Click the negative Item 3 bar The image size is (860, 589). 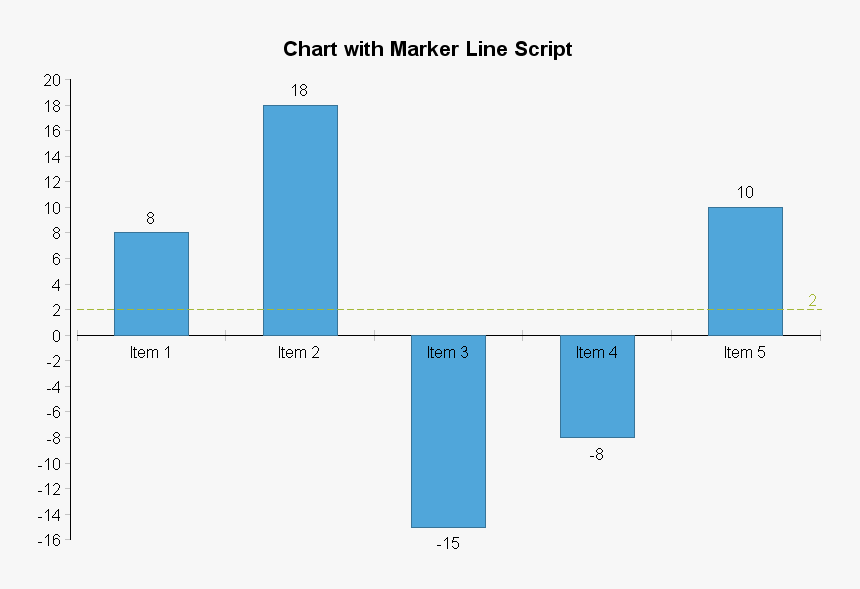click(448, 440)
